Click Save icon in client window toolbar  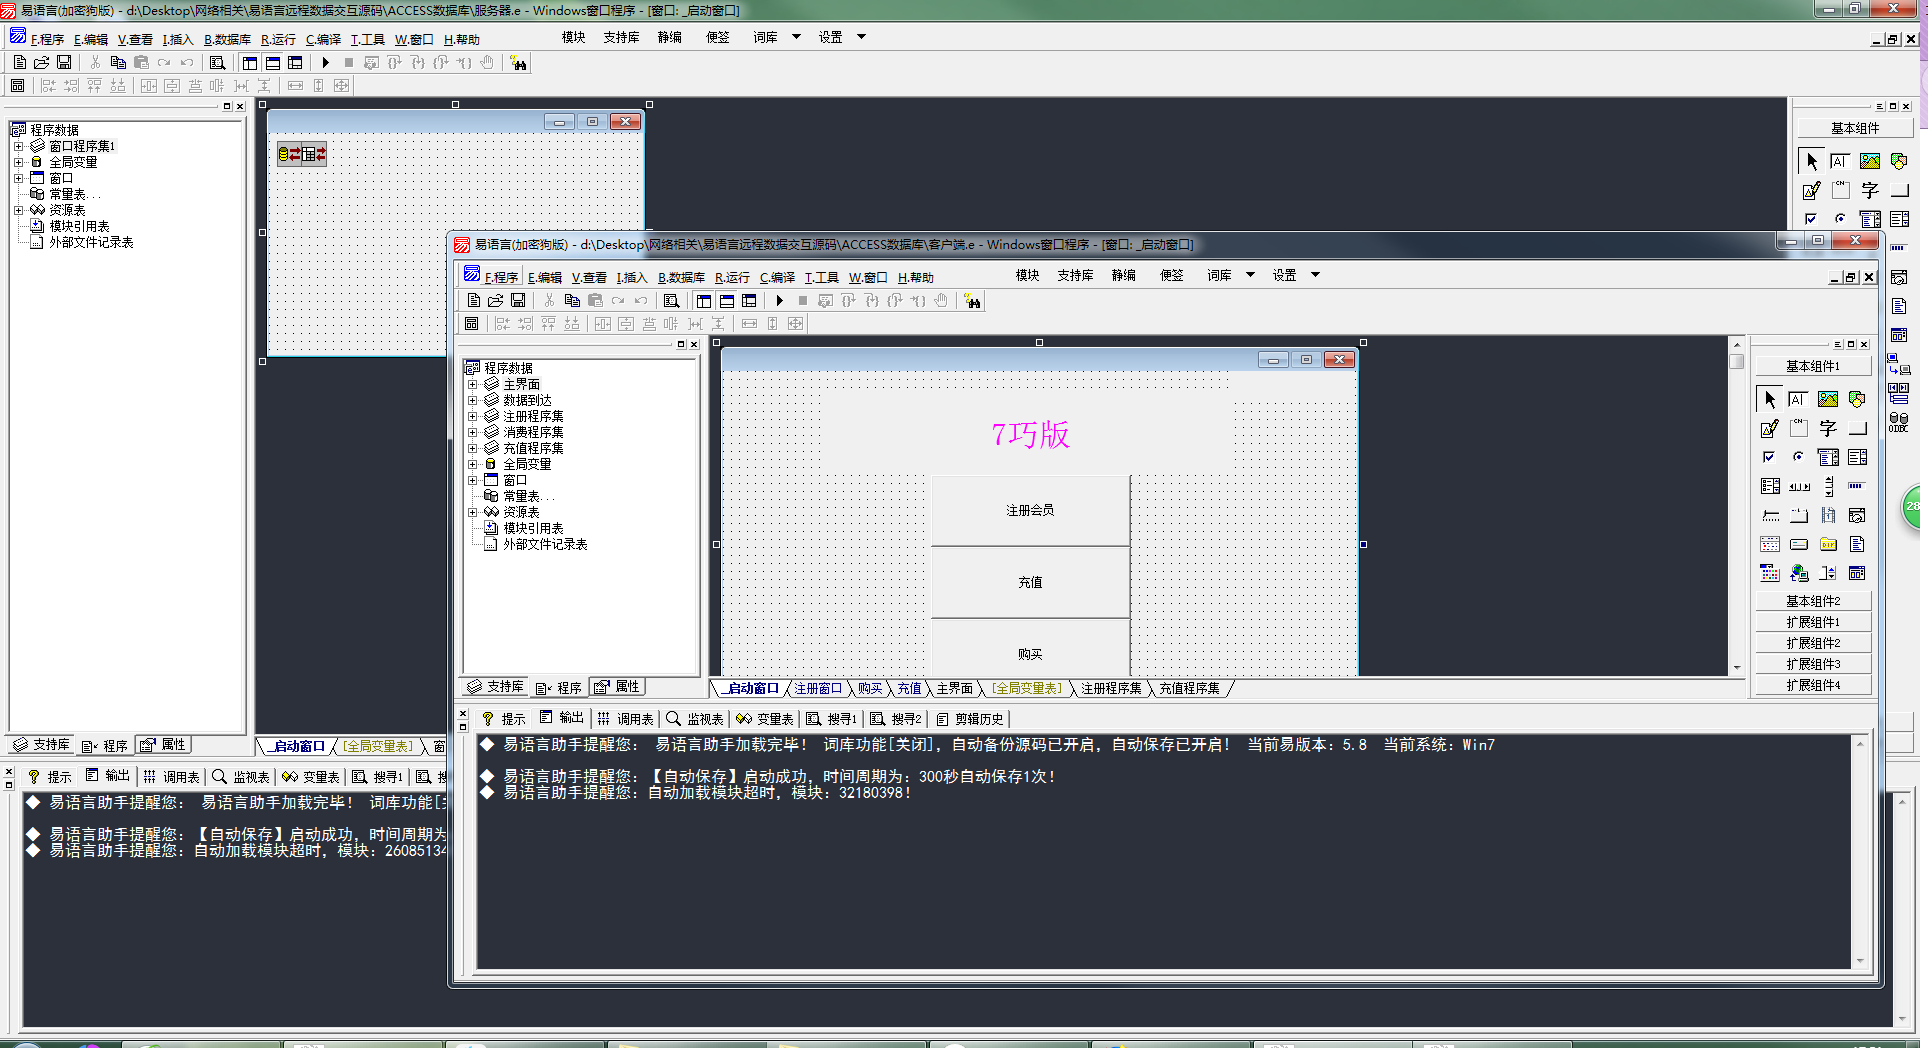tap(518, 300)
